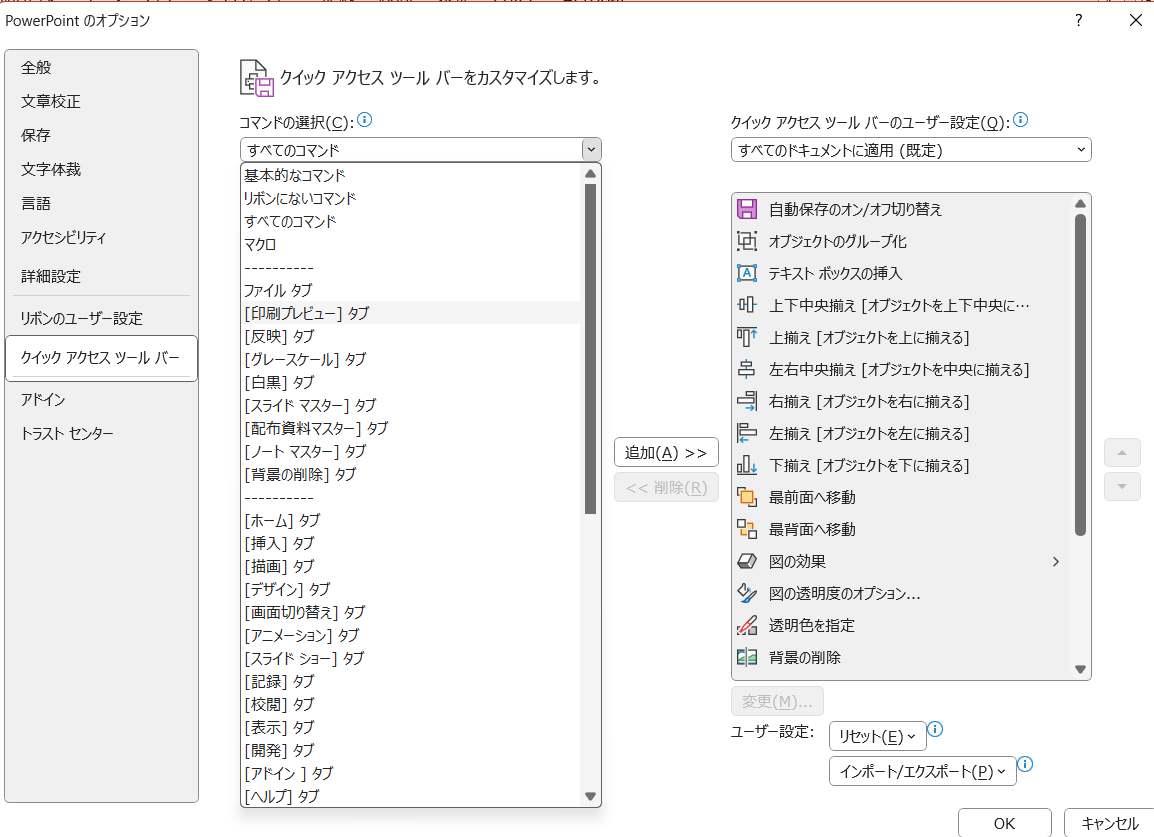The width and height of the screenshot is (1154, 837).
Task: Click the move up arrow button
Action: pos(1122,453)
